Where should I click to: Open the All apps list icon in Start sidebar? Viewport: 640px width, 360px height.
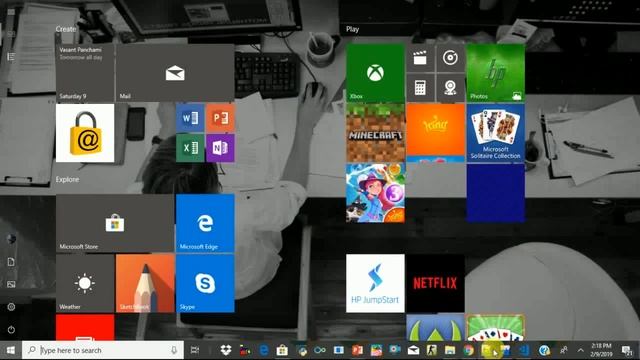11,57
